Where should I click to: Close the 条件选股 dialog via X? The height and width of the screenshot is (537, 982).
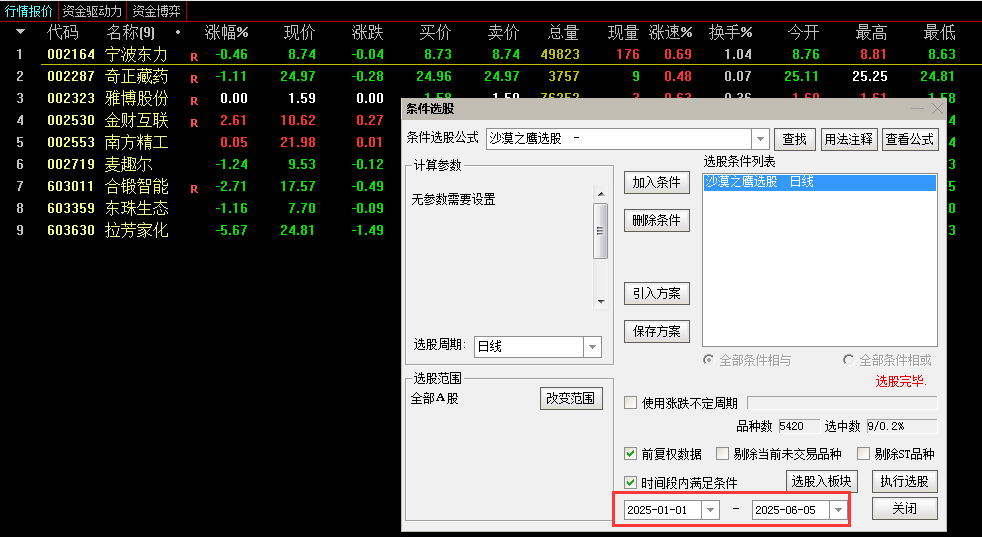coord(937,109)
